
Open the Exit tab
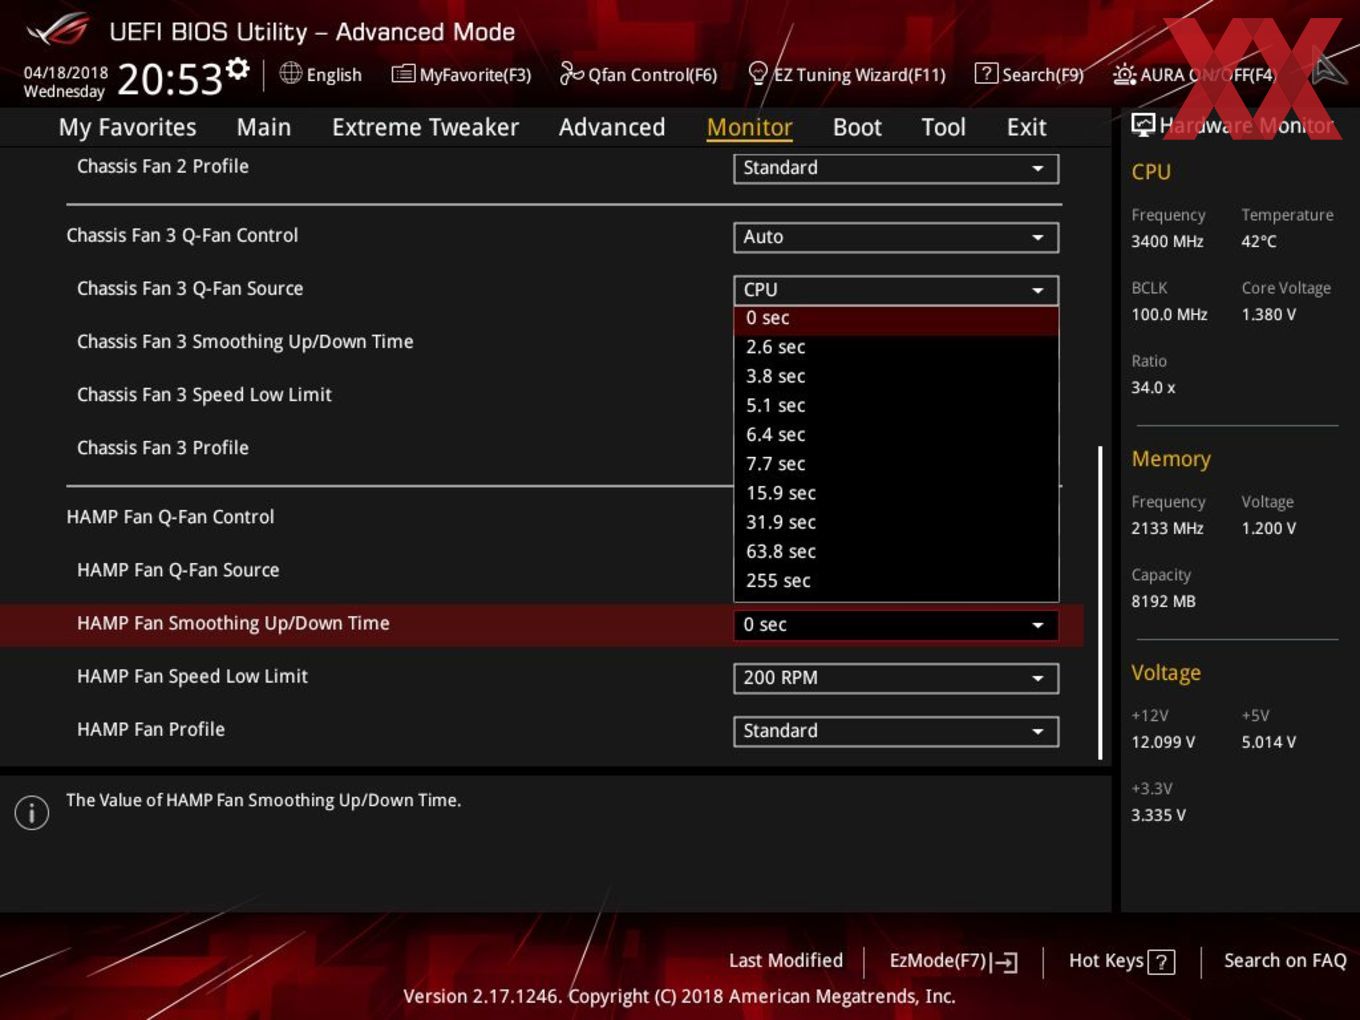(1026, 127)
